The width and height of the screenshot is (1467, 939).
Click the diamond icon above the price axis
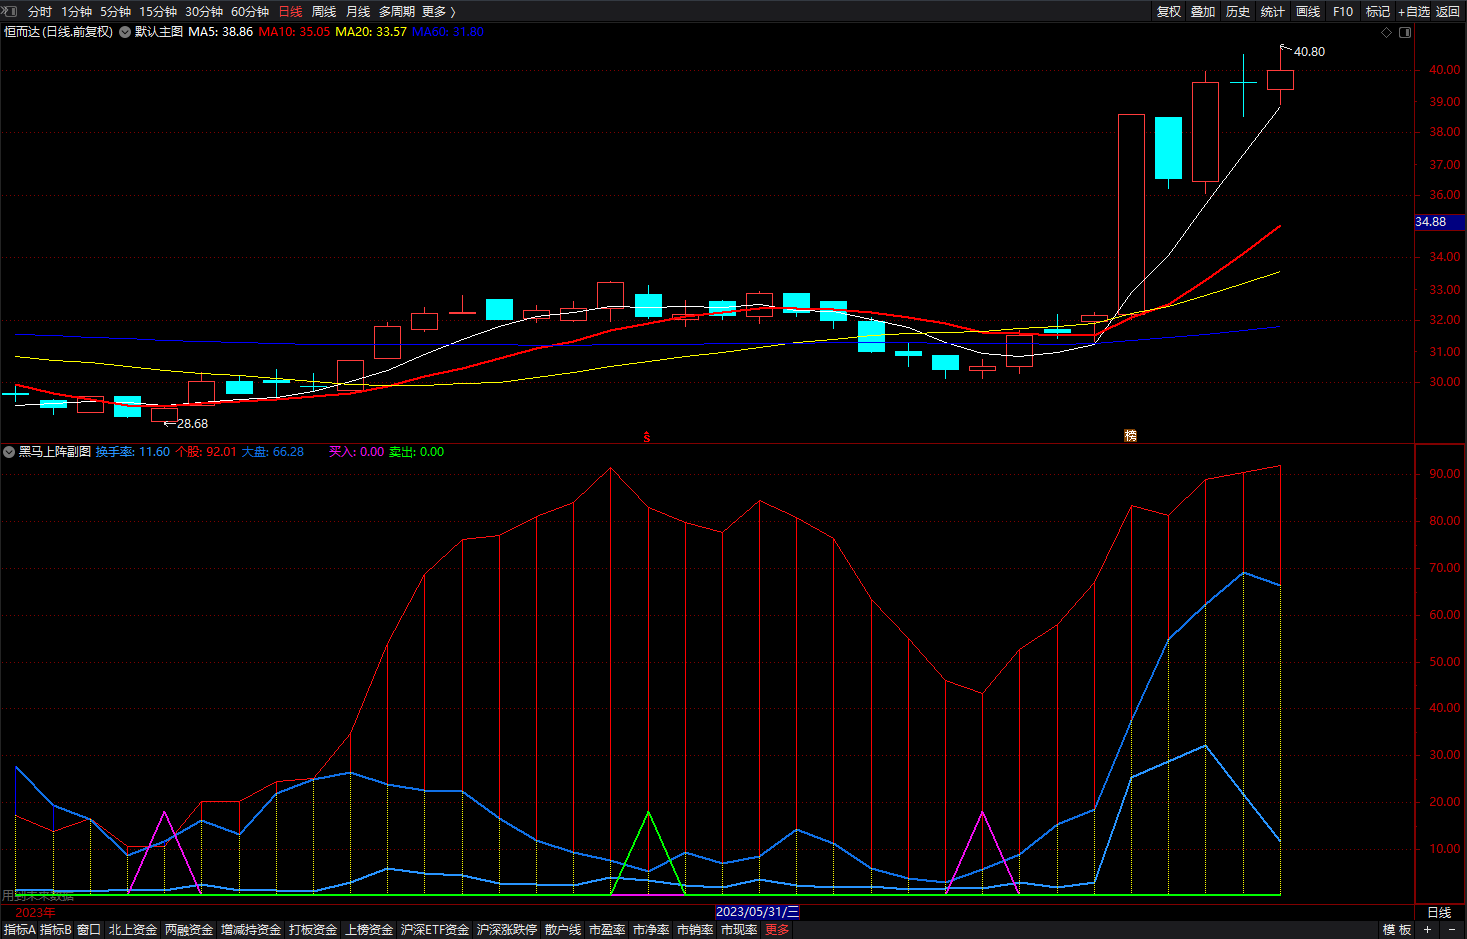point(1386,32)
